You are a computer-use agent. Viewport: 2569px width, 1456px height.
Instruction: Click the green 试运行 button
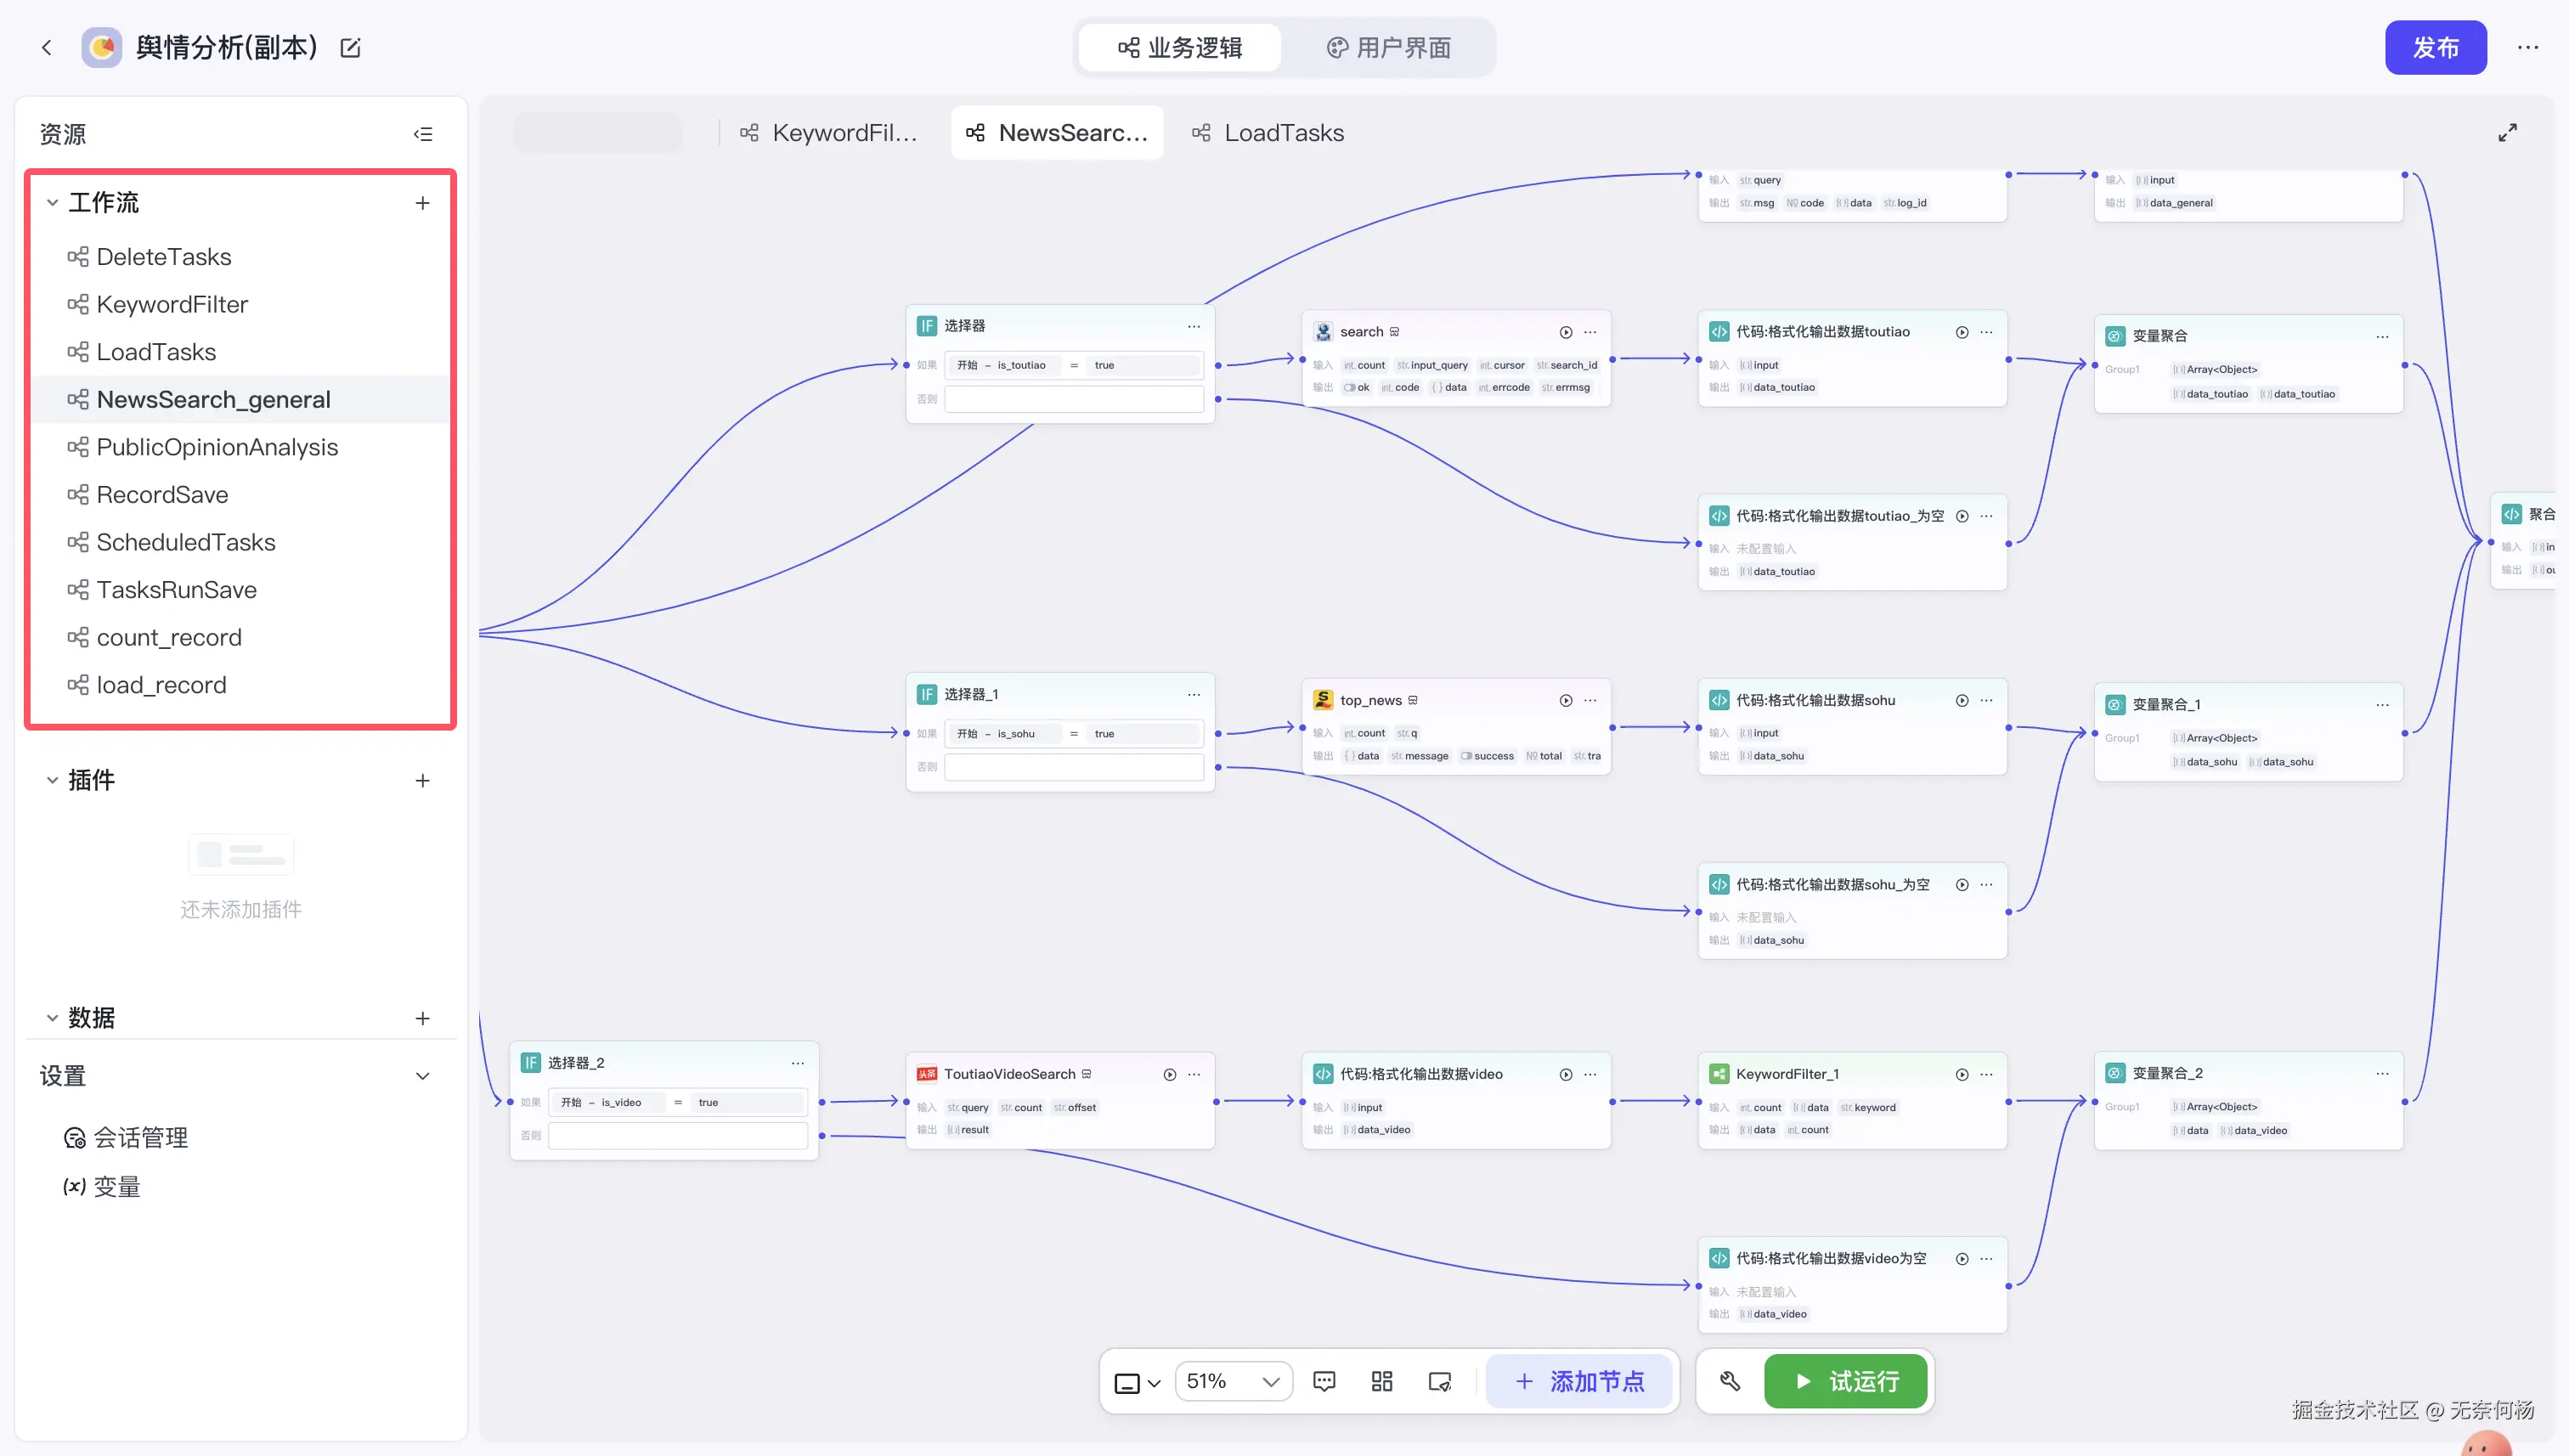[1846, 1381]
